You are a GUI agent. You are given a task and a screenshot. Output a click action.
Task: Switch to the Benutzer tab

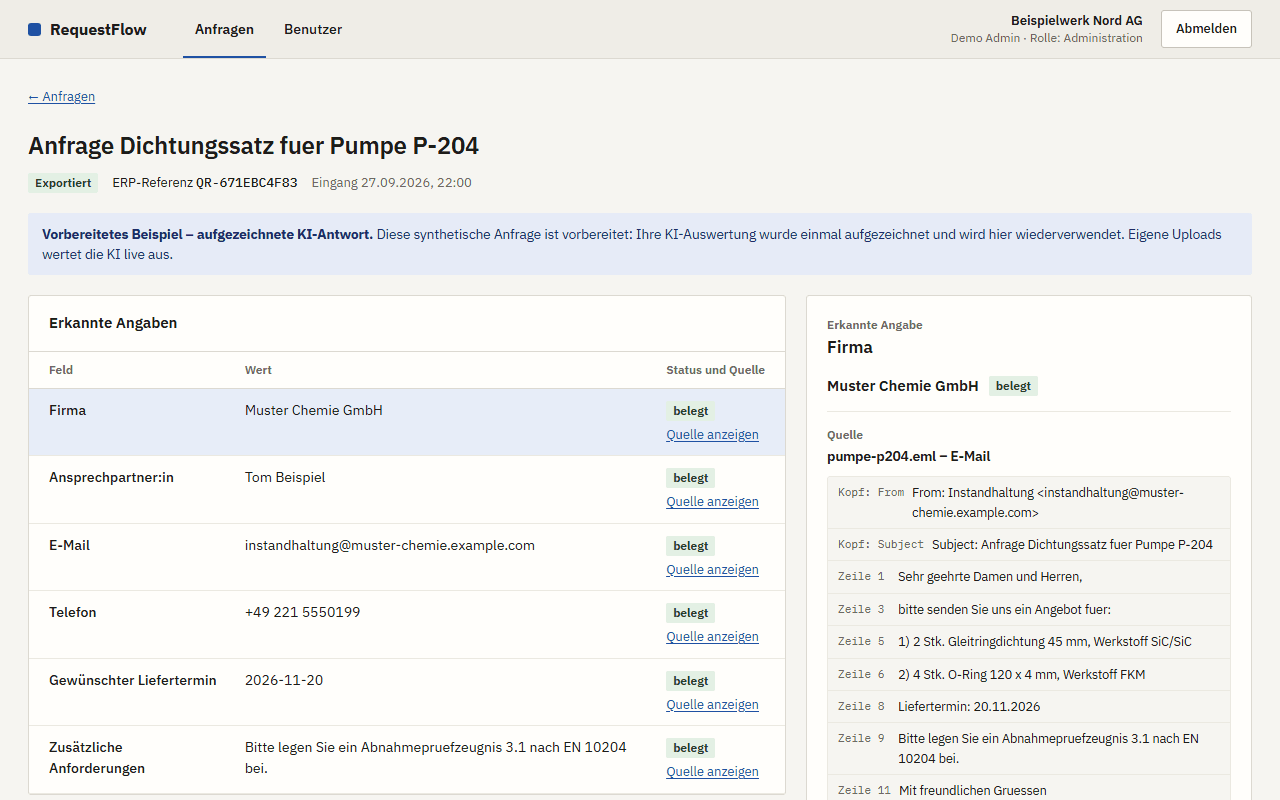[x=313, y=29]
